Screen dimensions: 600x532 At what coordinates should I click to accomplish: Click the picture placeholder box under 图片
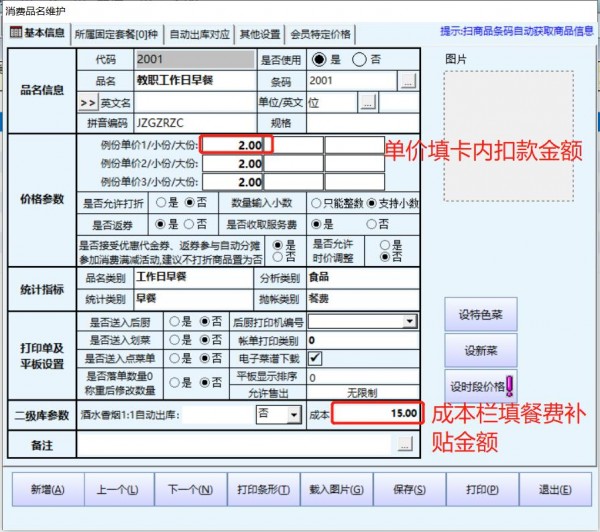pos(509,134)
